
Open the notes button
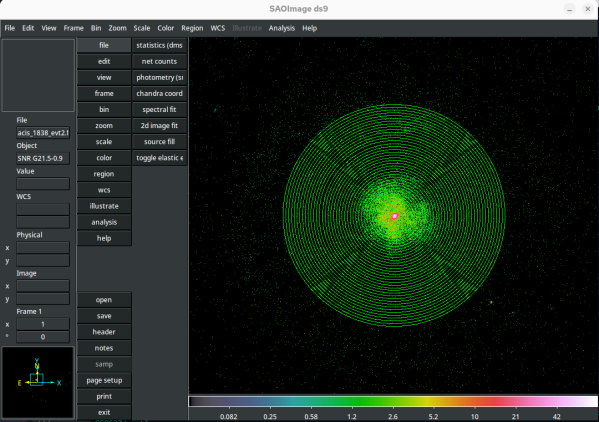coord(104,348)
